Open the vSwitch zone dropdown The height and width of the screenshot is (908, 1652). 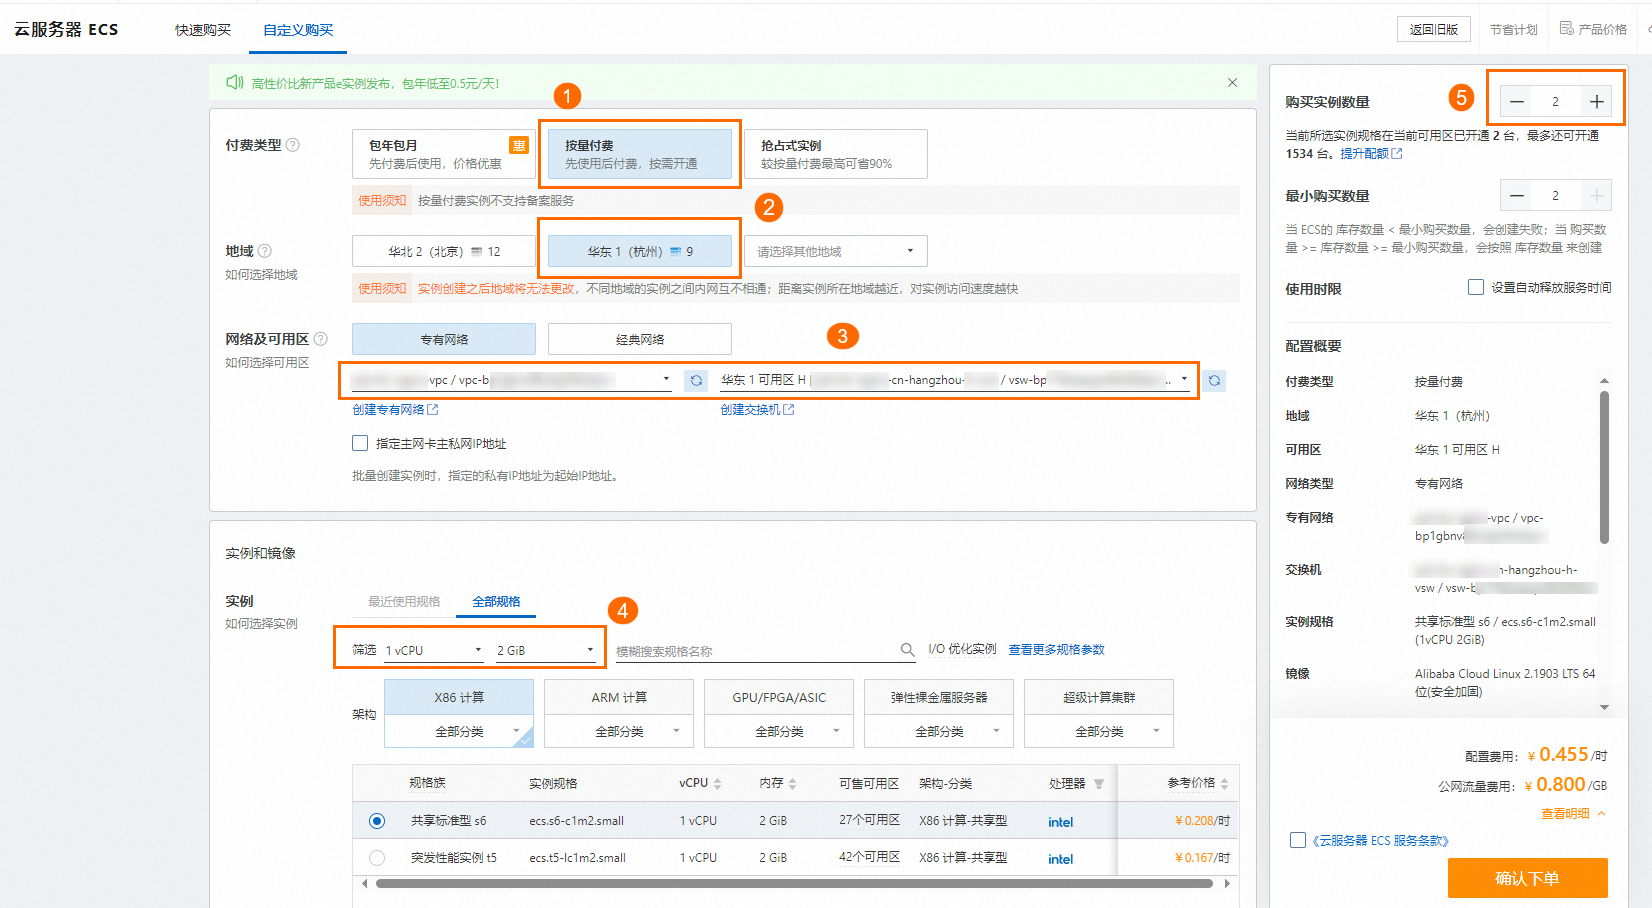[955, 380]
